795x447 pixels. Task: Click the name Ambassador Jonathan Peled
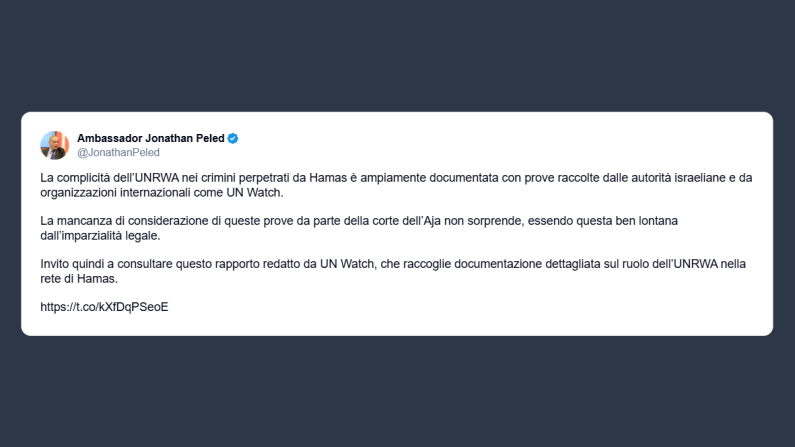(150, 138)
